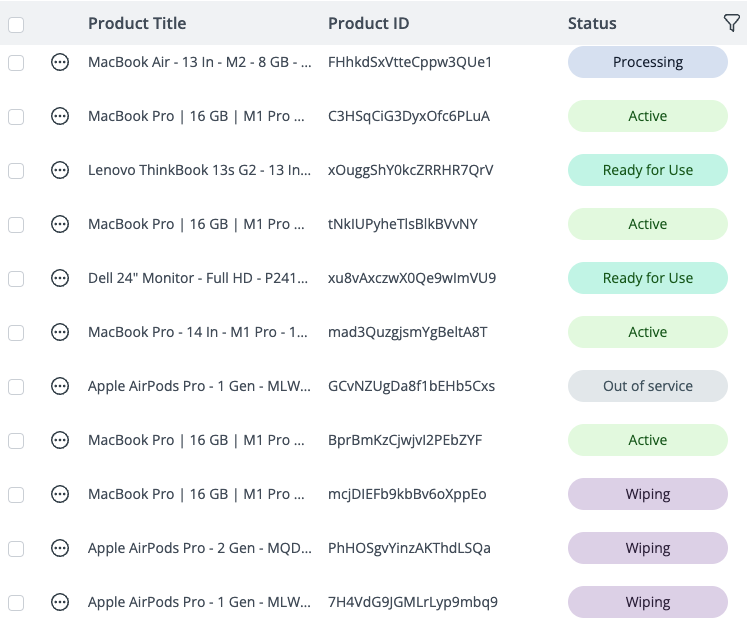The width and height of the screenshot is (747, 632).
Task: Toggle the select-all checkbox in header
Action: (x=16, y=24)
